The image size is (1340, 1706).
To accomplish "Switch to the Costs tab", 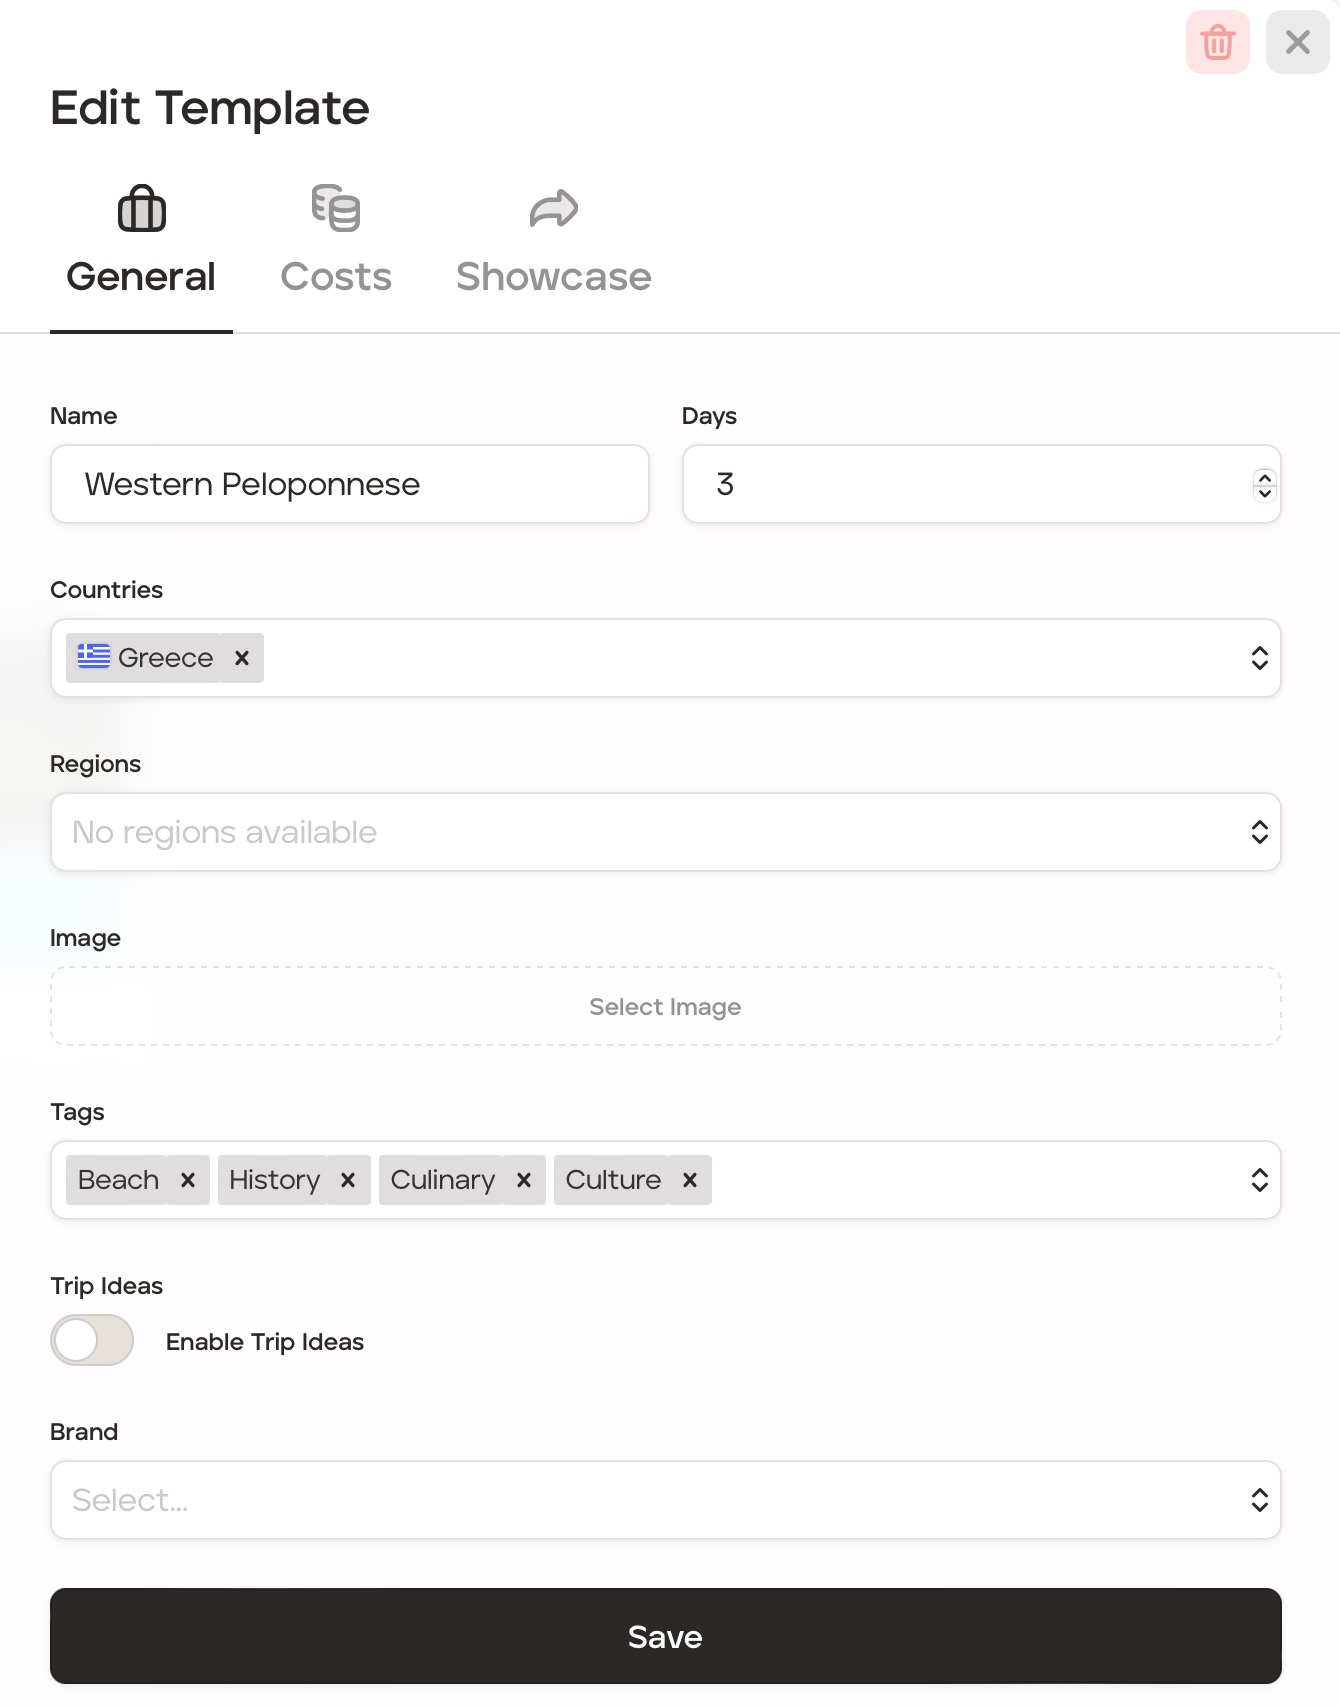I will (x=336, y=276).
